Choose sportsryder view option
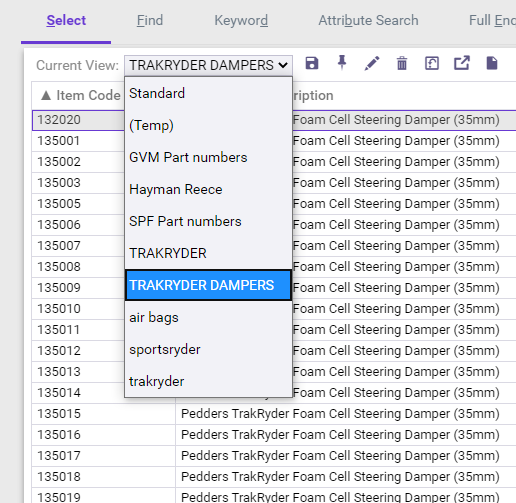The width and height of the screenshot is (516, 503). (x=208, y=349)
